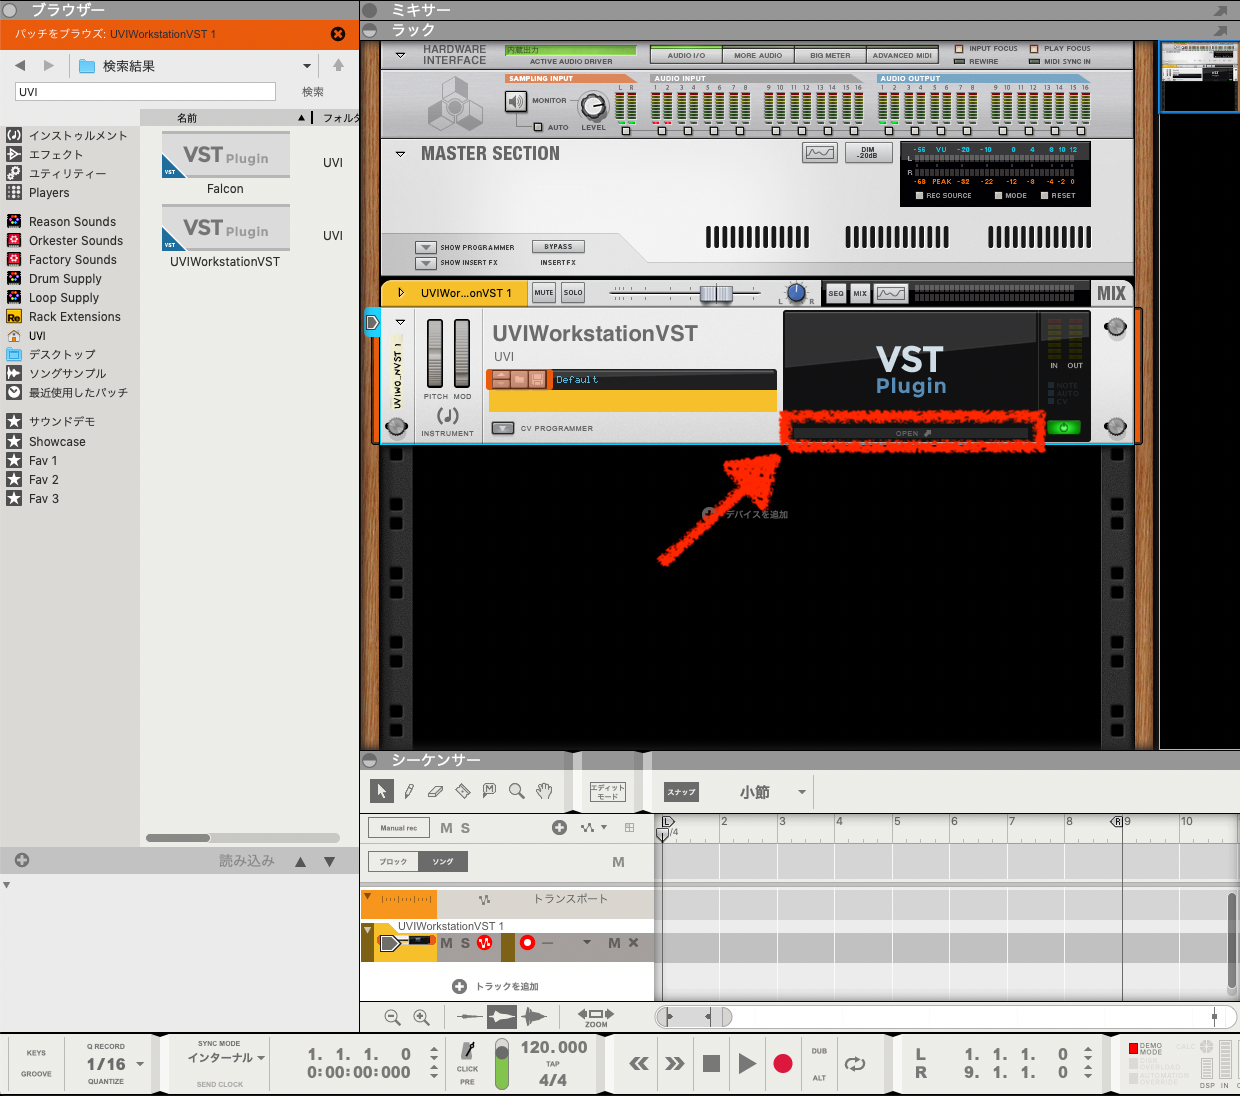1240x1096 pixels.
Task: Select the arrow selection tool in sequencer
Action: (x=381, y=791)
